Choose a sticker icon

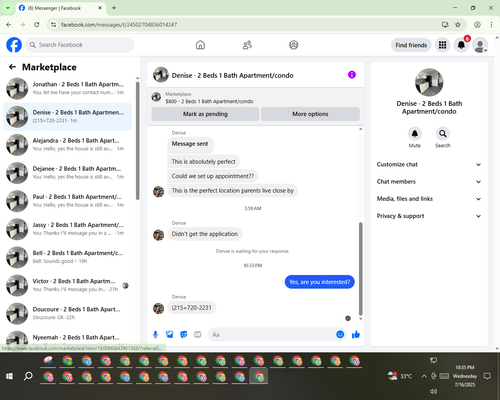click(x=184, y=334)
